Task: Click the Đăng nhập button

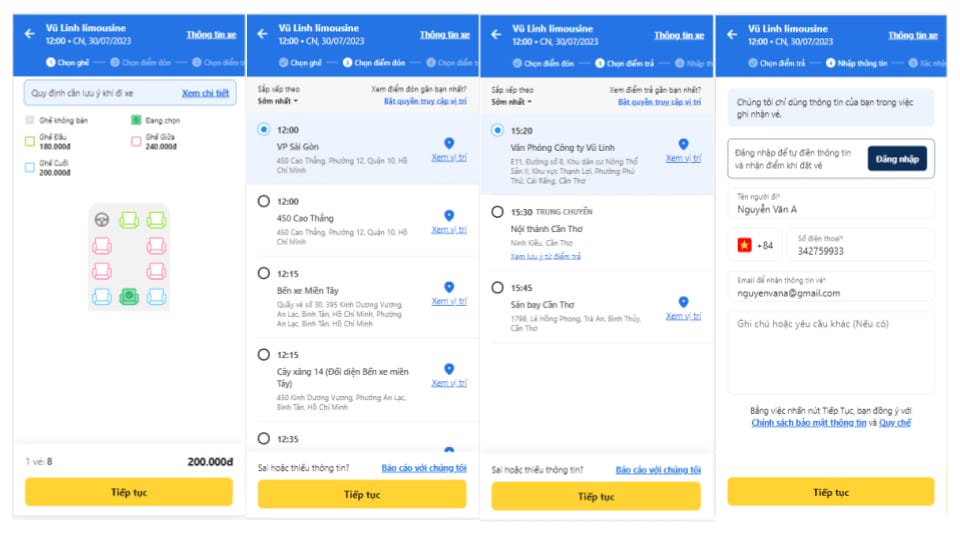Action: (x=897, y=159)
